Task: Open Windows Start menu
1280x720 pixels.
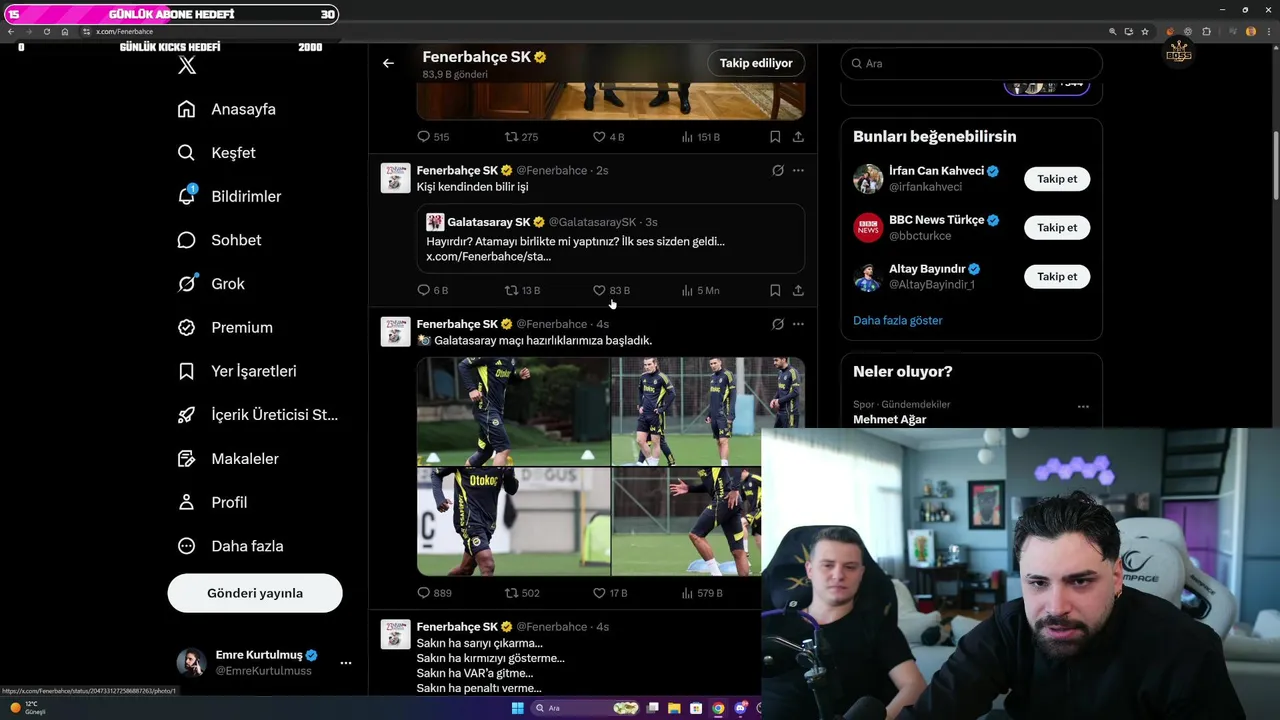Action: click(x=517, y=708)
